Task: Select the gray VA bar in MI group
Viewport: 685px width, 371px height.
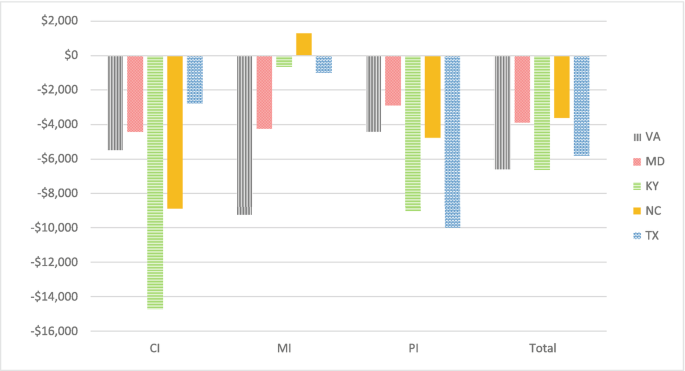Action: tap(244, 135)
